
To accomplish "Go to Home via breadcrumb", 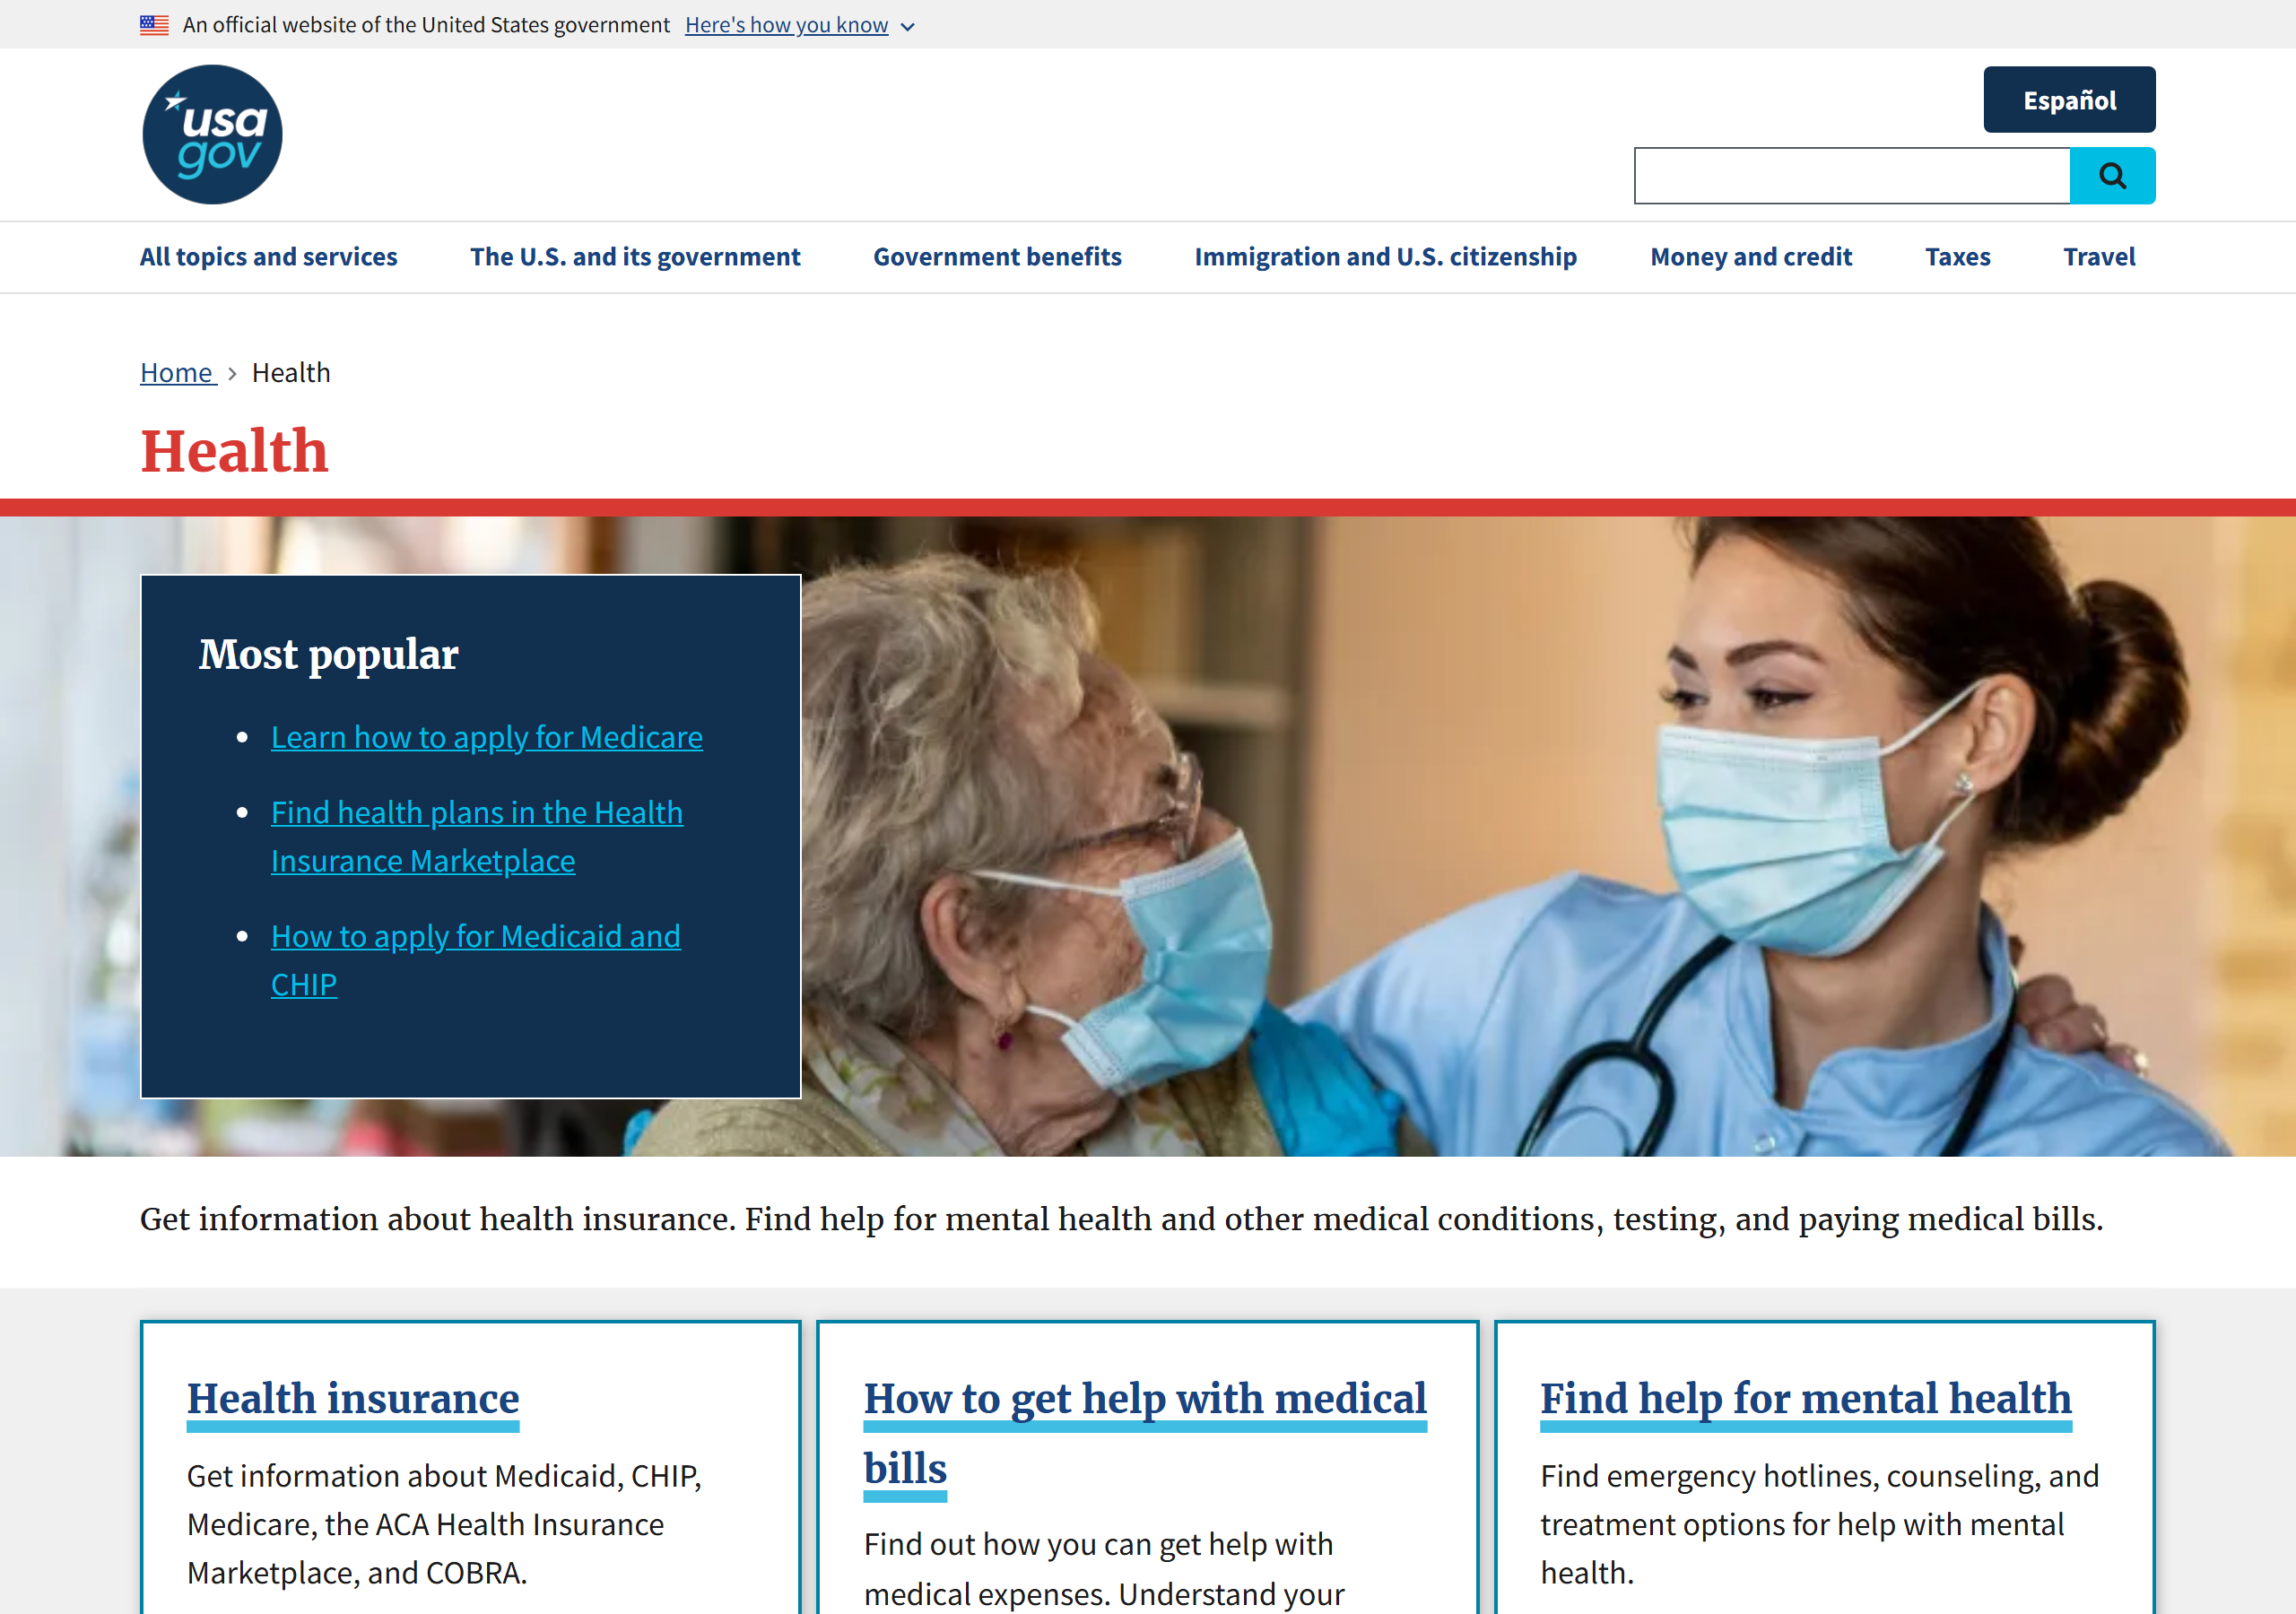I will tap(177, 373).
